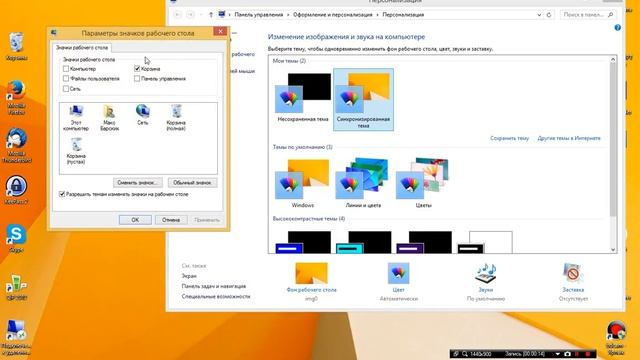Click the 'Сменить значок...' button
Screen dimensions: 640x360
(138, 182)
